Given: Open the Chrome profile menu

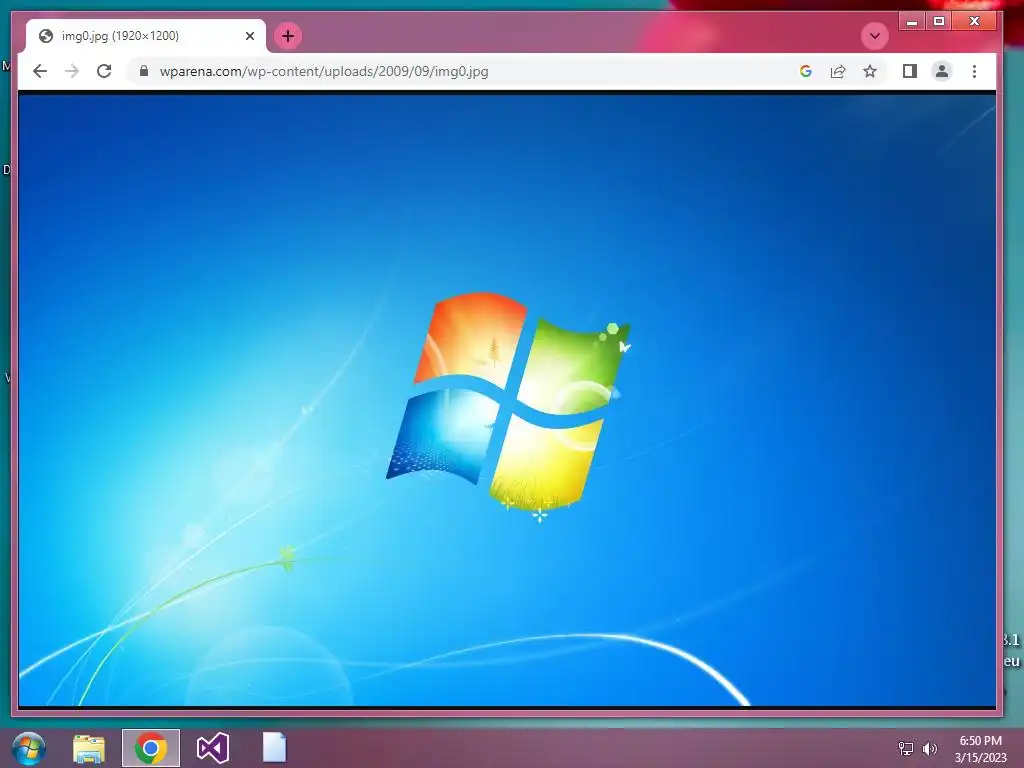Looking at the screenshot, I should pyautogui.click(x=942, y=71).
